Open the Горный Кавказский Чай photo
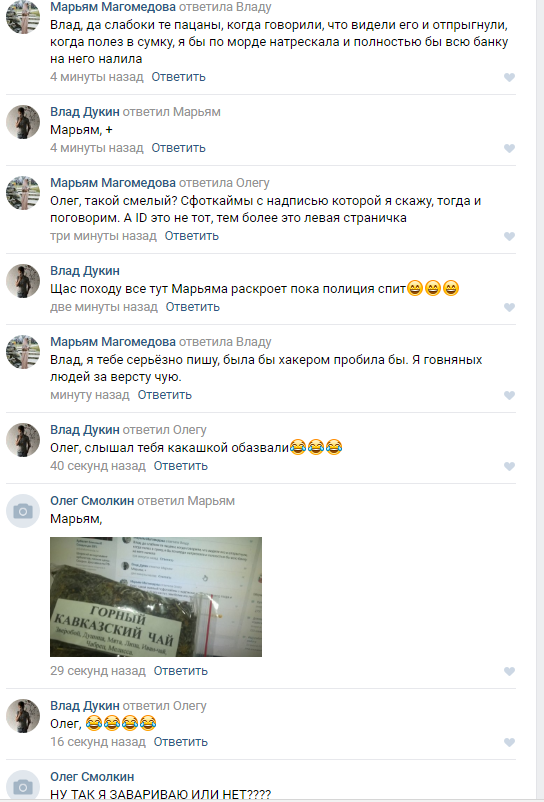The height and width of the screenshot is (802, 544). [156, 597]
